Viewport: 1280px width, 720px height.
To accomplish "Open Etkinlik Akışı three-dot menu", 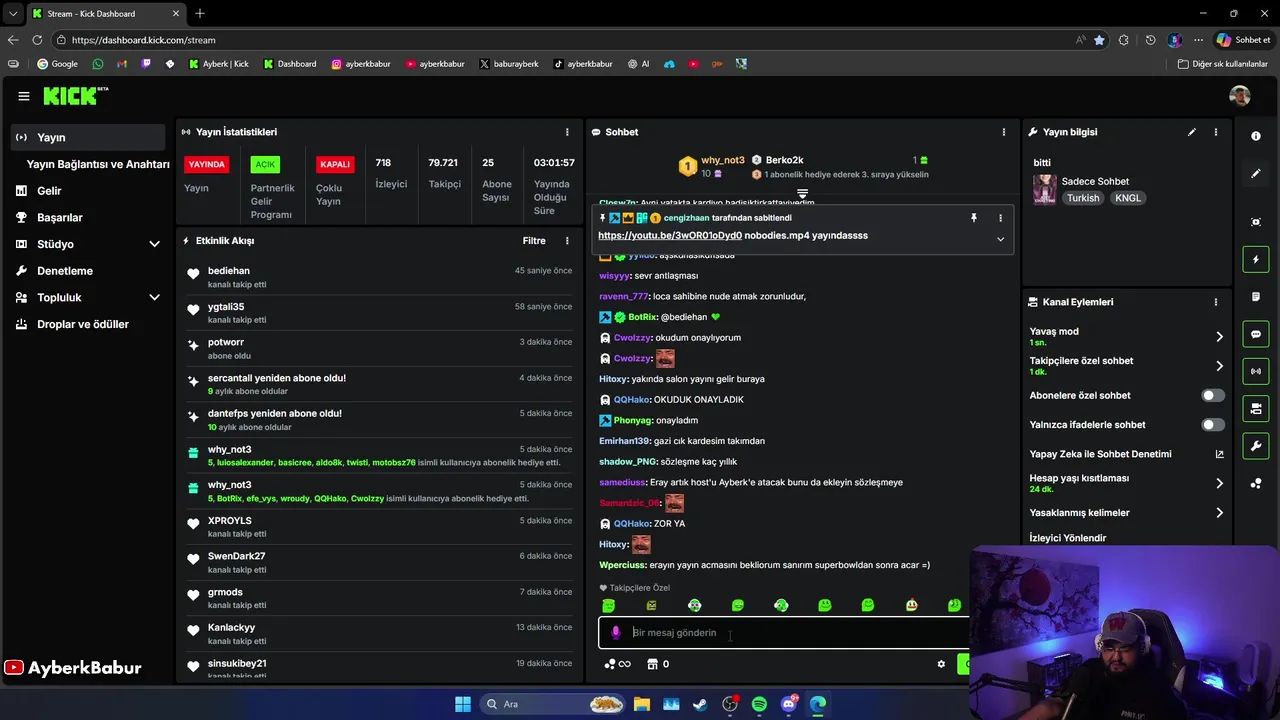I will click(567, 241).
